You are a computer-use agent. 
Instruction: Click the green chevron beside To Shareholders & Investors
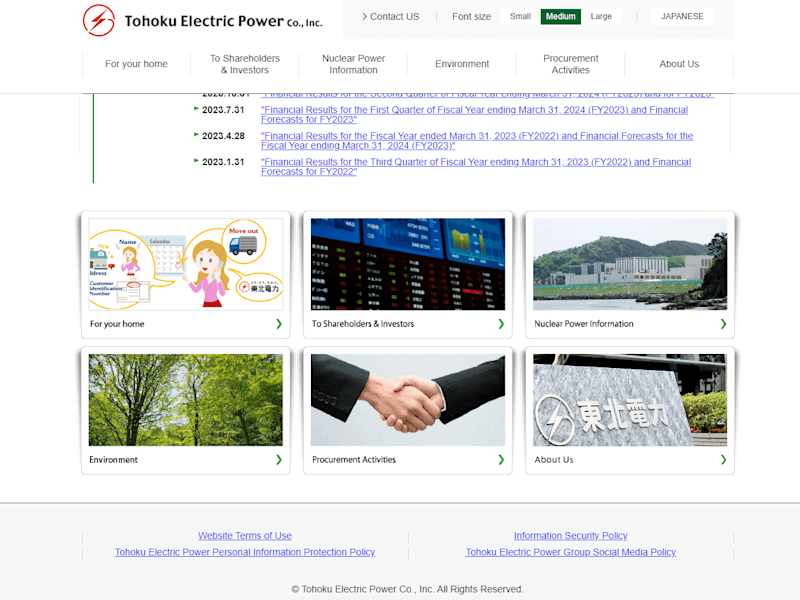(x=501, y=324)
